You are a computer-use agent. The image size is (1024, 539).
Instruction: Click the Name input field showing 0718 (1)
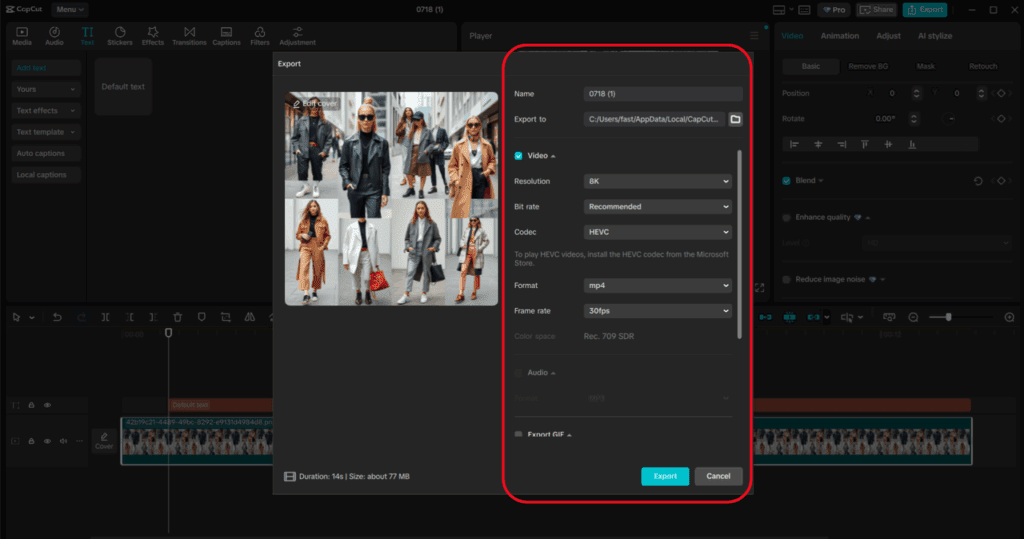pos(663,93)
